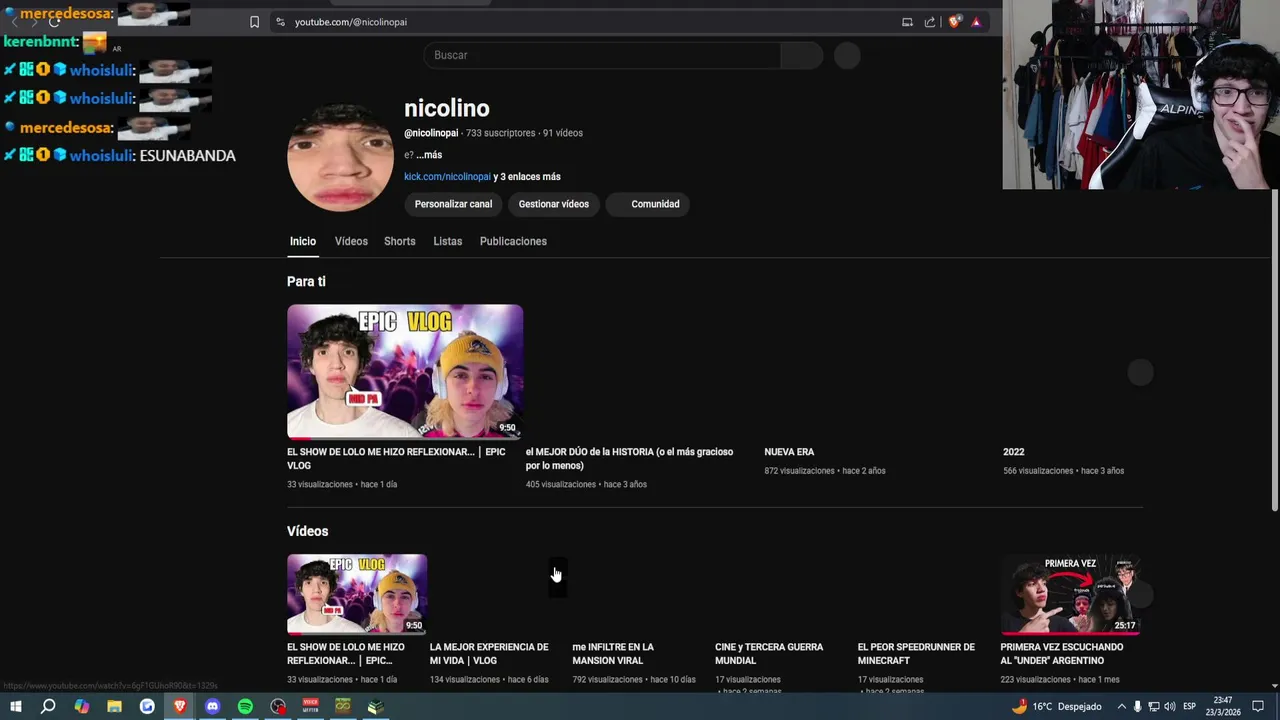This screenshot has height=720, width=1280.
Task: Open the 'NUEVA ERA' video title
Action: click(789, 452)
